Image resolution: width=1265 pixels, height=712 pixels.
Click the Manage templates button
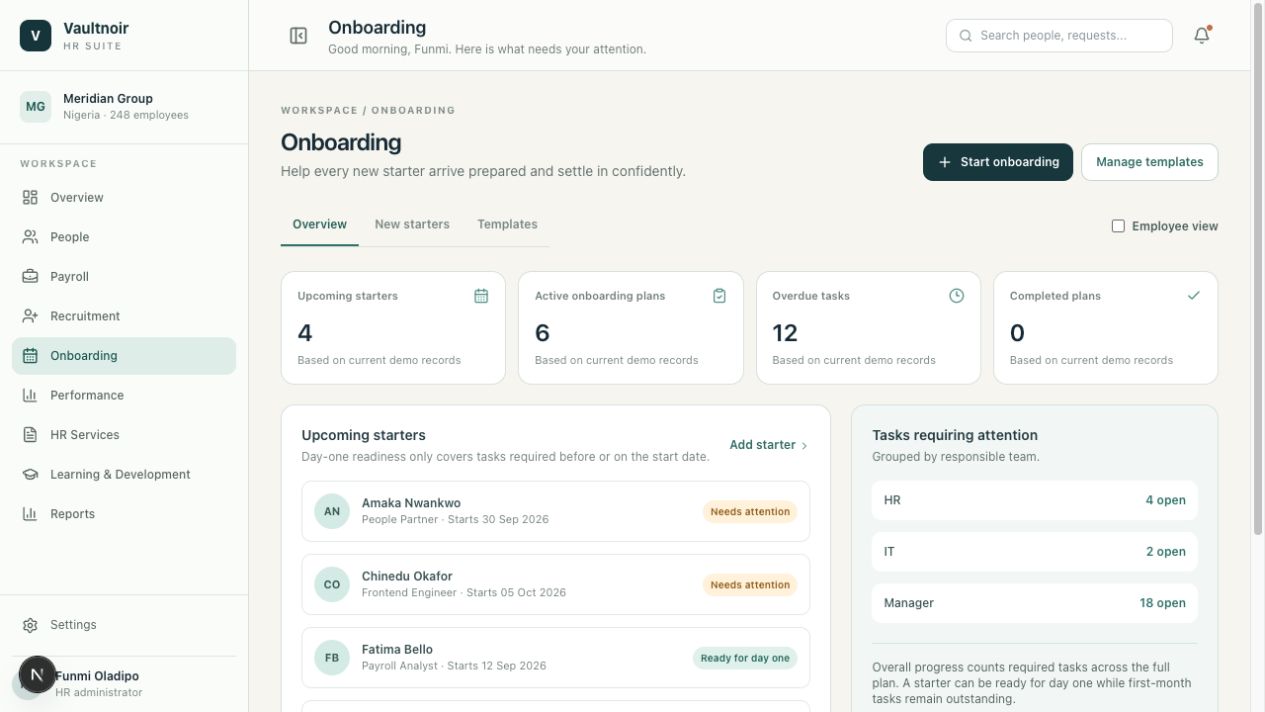pos(1150,162)
